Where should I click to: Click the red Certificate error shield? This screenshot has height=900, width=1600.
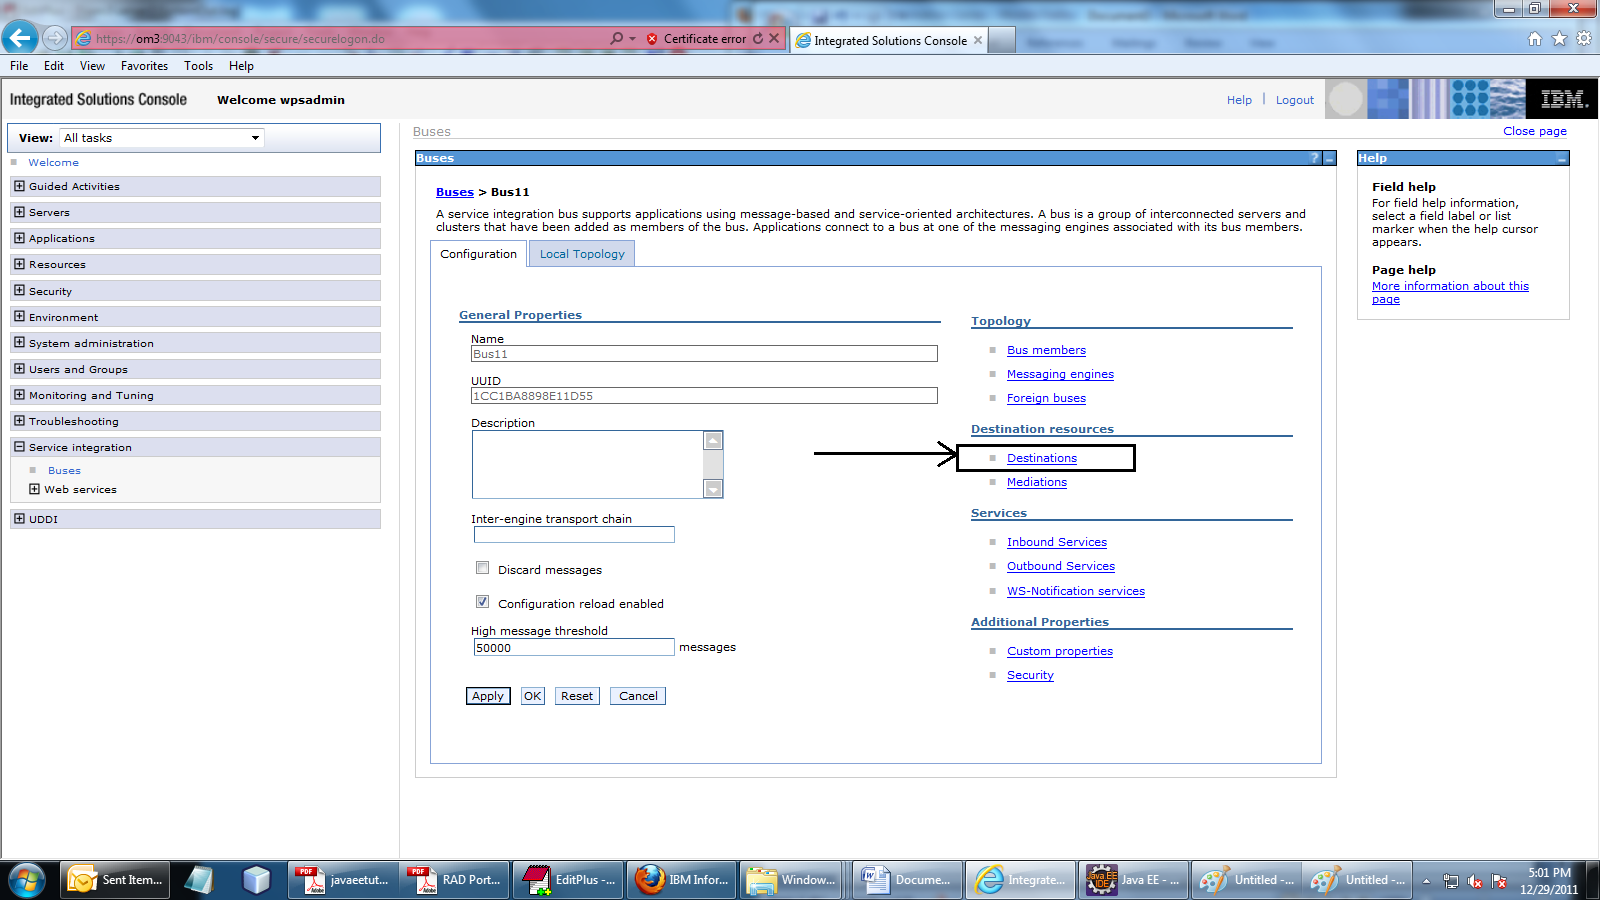coord(652,39)
